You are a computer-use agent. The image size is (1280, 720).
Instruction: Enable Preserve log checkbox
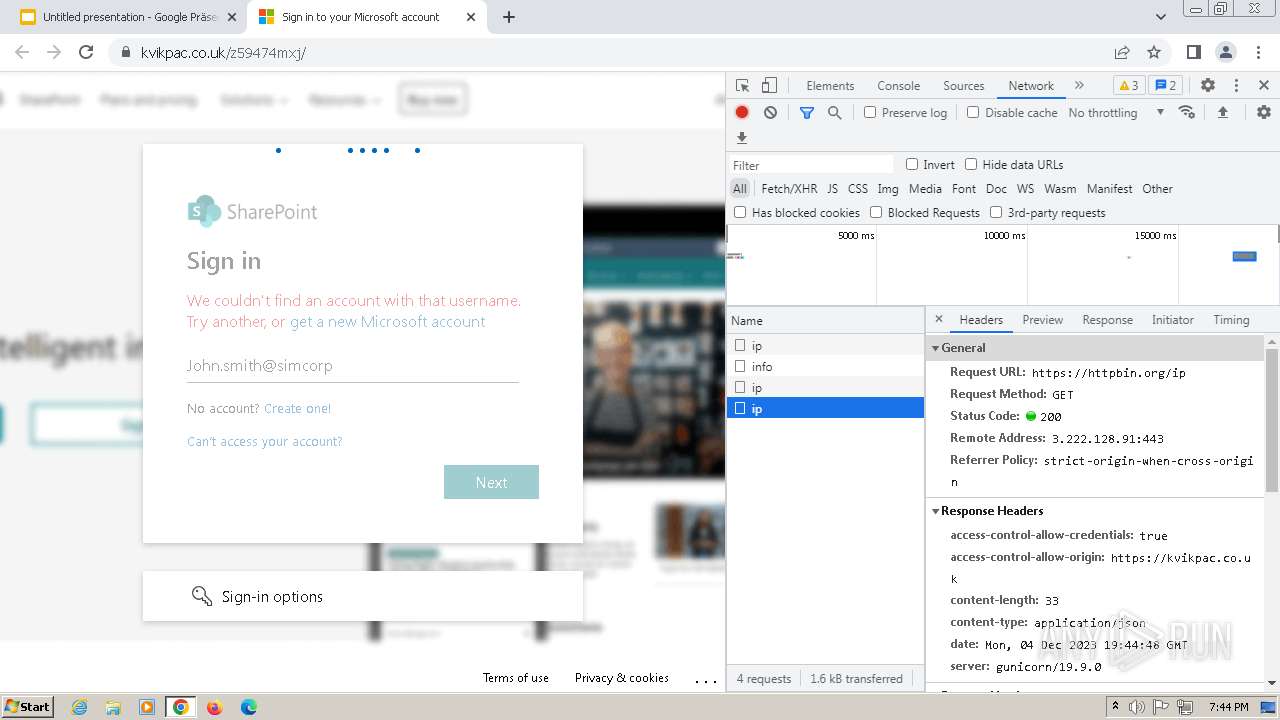[x=870, y=113]
